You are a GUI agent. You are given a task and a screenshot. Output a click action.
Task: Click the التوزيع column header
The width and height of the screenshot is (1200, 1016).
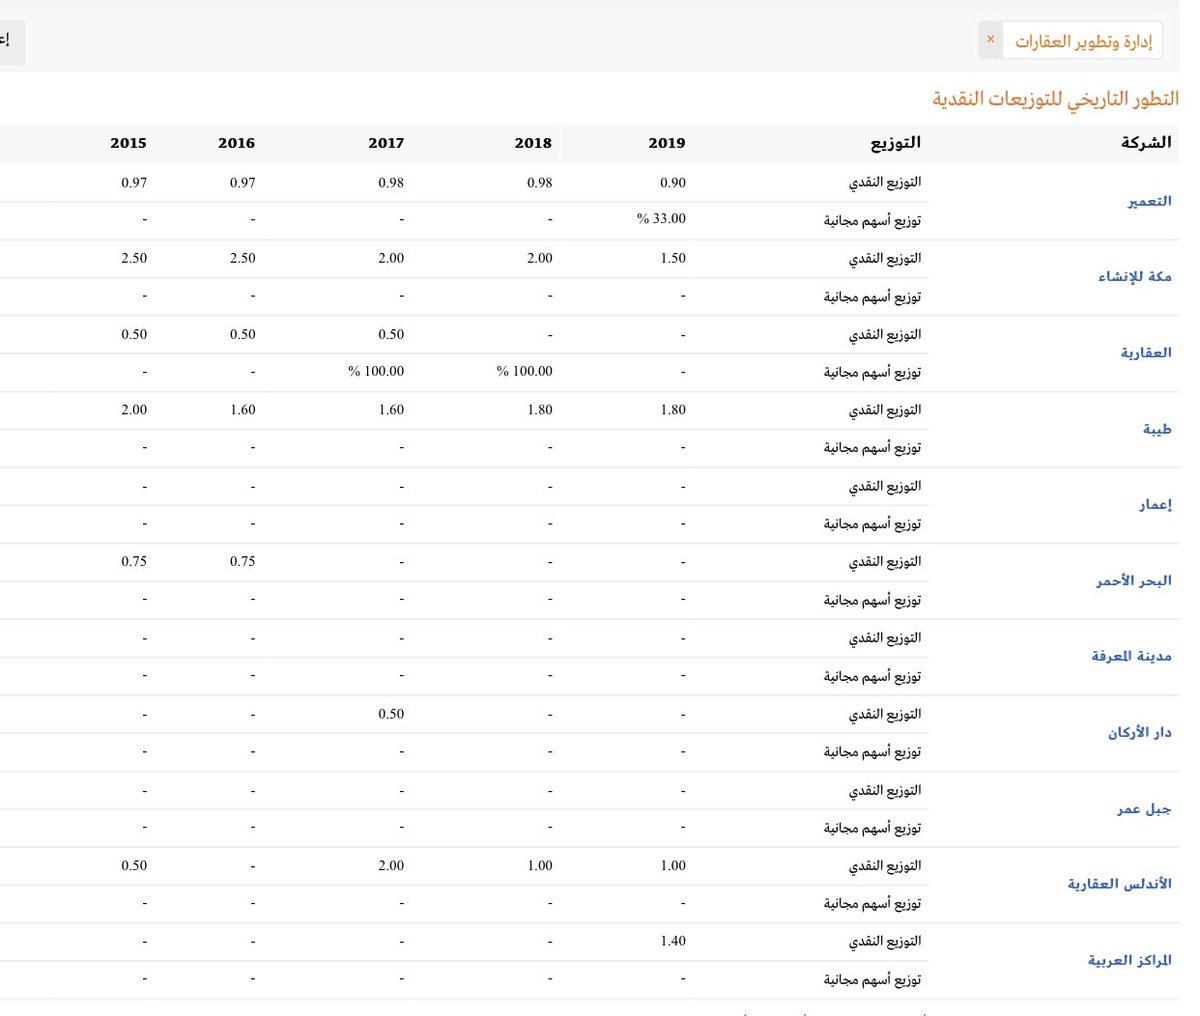[895, 143]
